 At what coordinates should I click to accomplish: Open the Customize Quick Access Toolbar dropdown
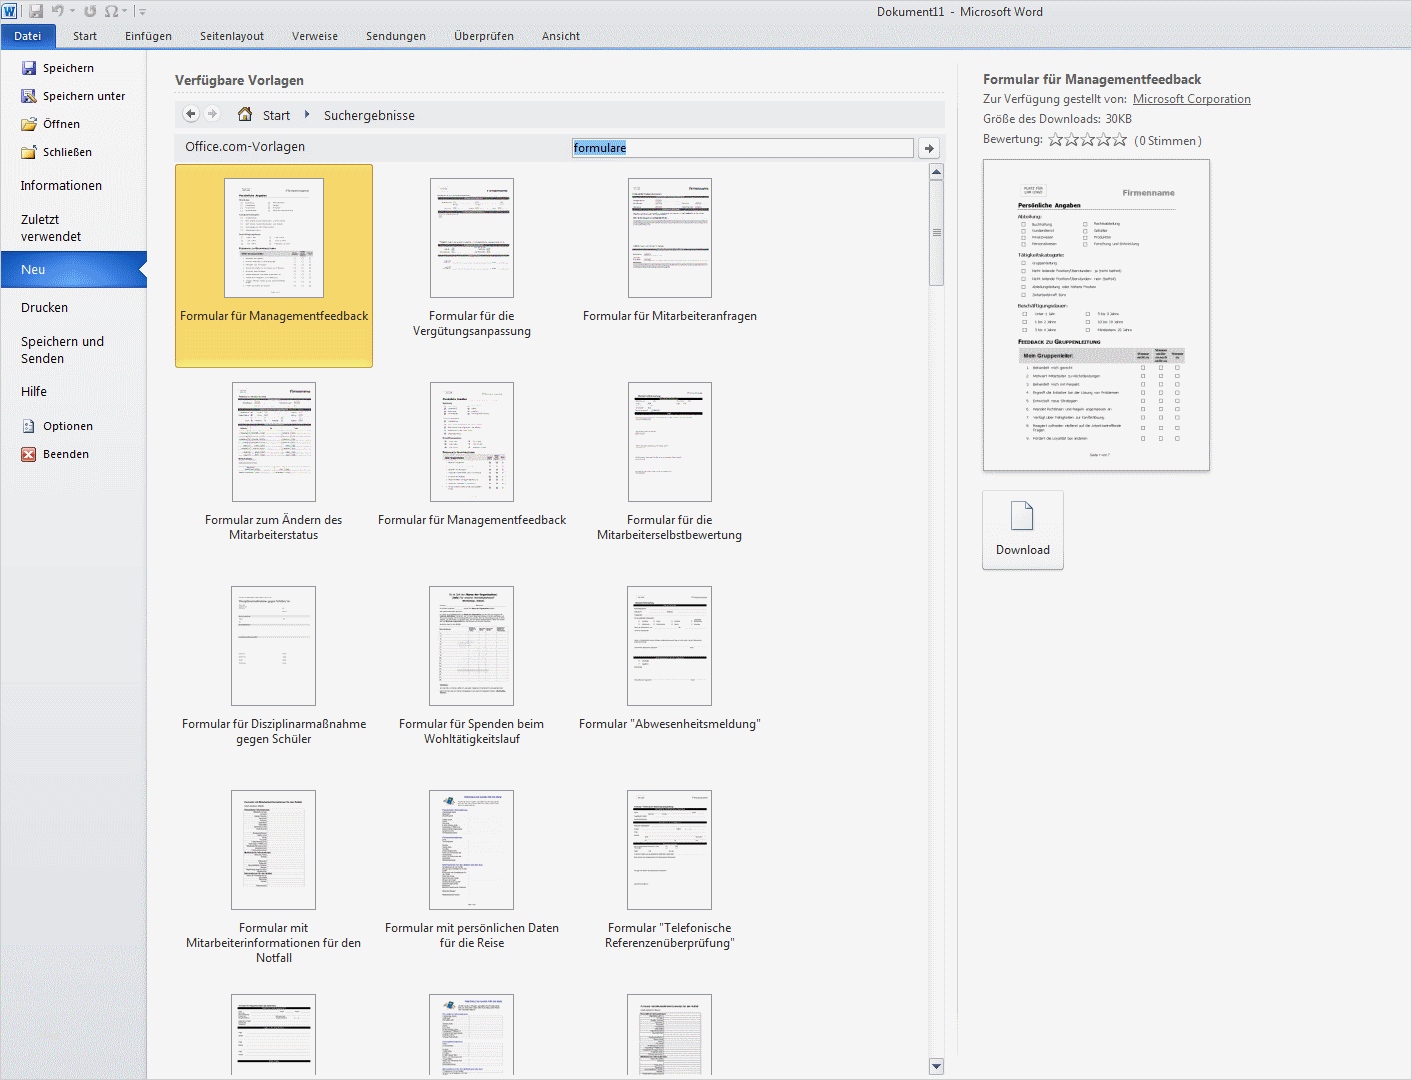[142, 11]
